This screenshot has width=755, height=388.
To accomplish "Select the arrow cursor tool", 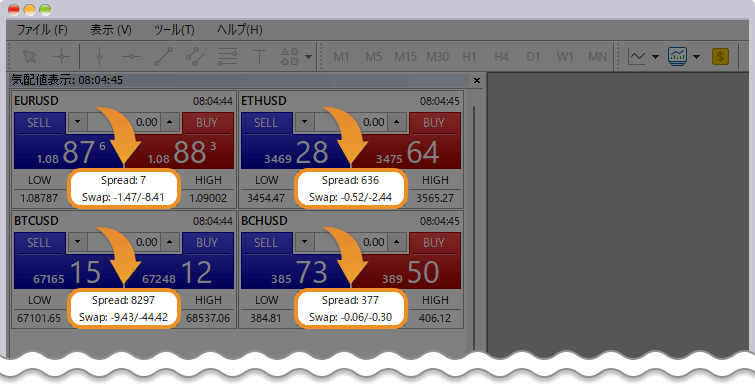I will [29, 57].
